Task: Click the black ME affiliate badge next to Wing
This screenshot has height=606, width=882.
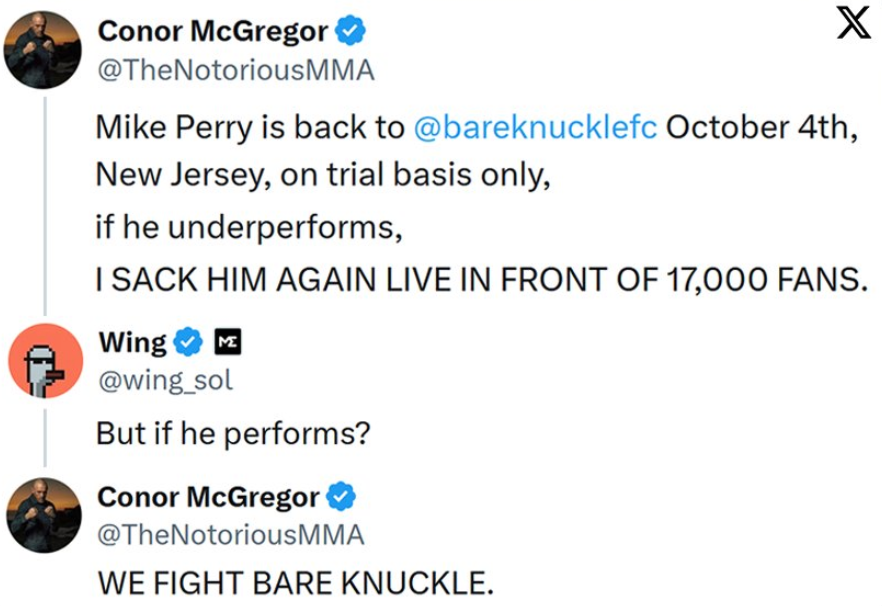Action: click(228, 343)
